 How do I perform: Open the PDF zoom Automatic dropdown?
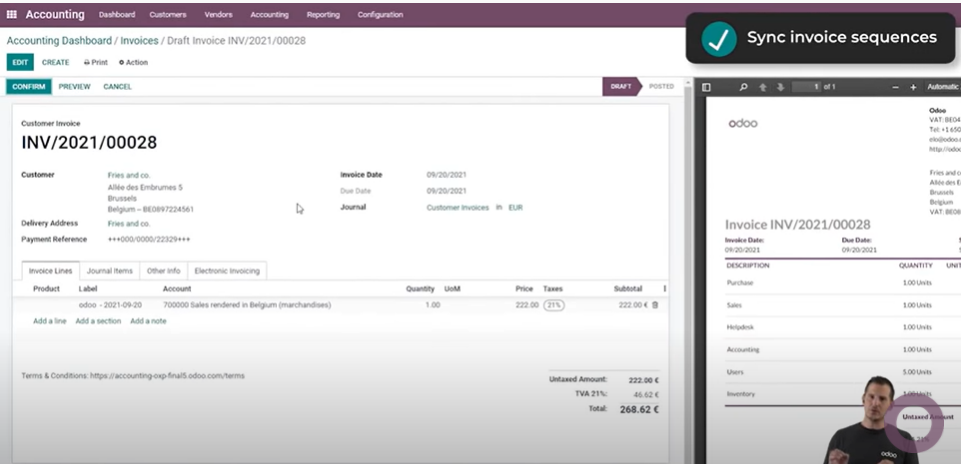(x=943, y=87)
